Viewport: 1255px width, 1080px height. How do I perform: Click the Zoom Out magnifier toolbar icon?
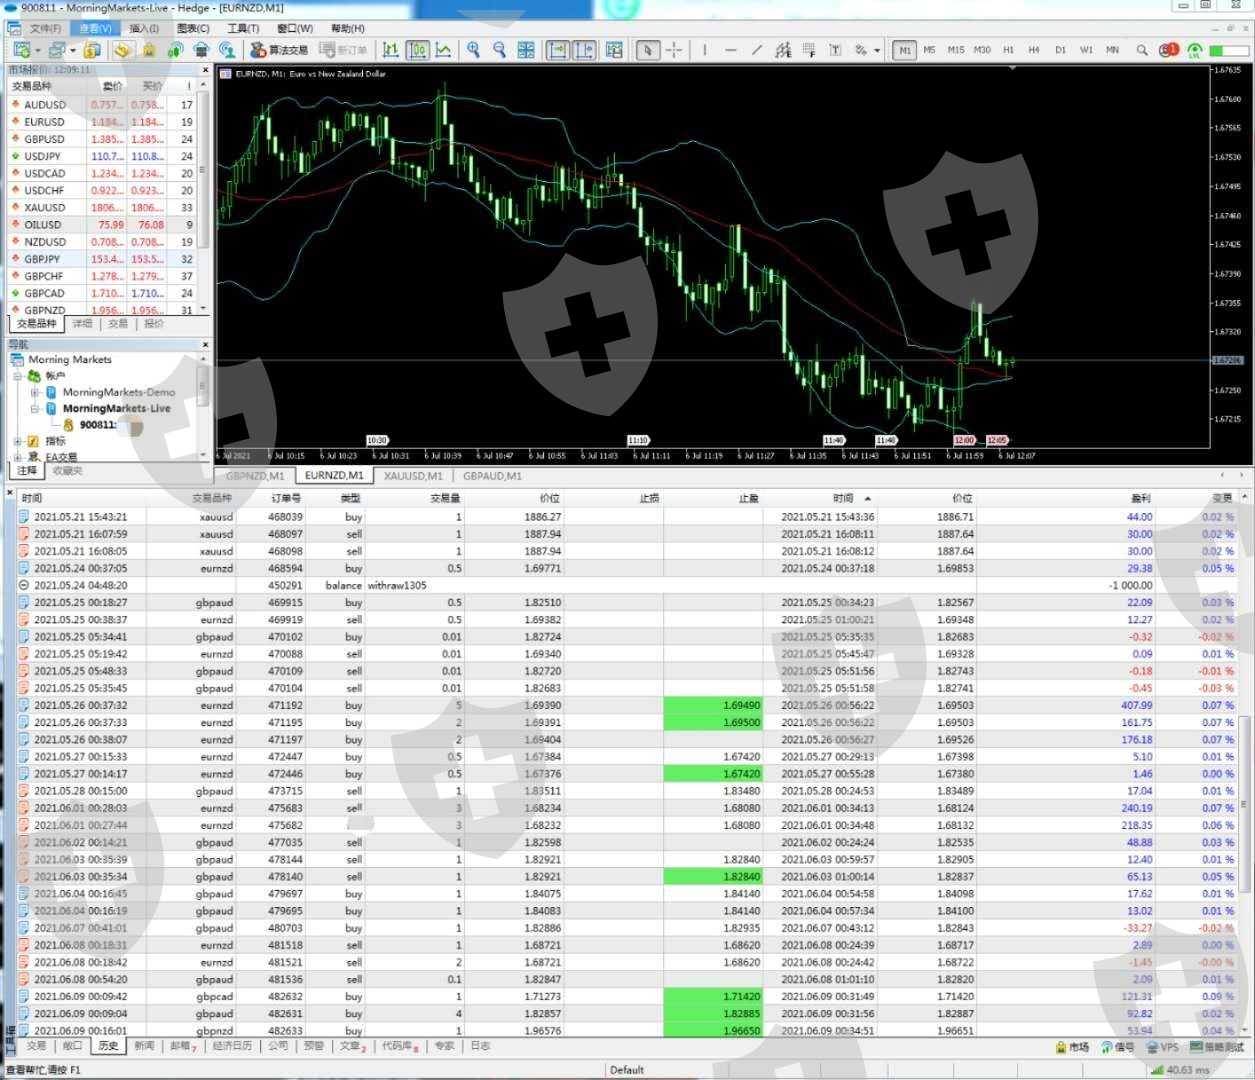point(499,50)
